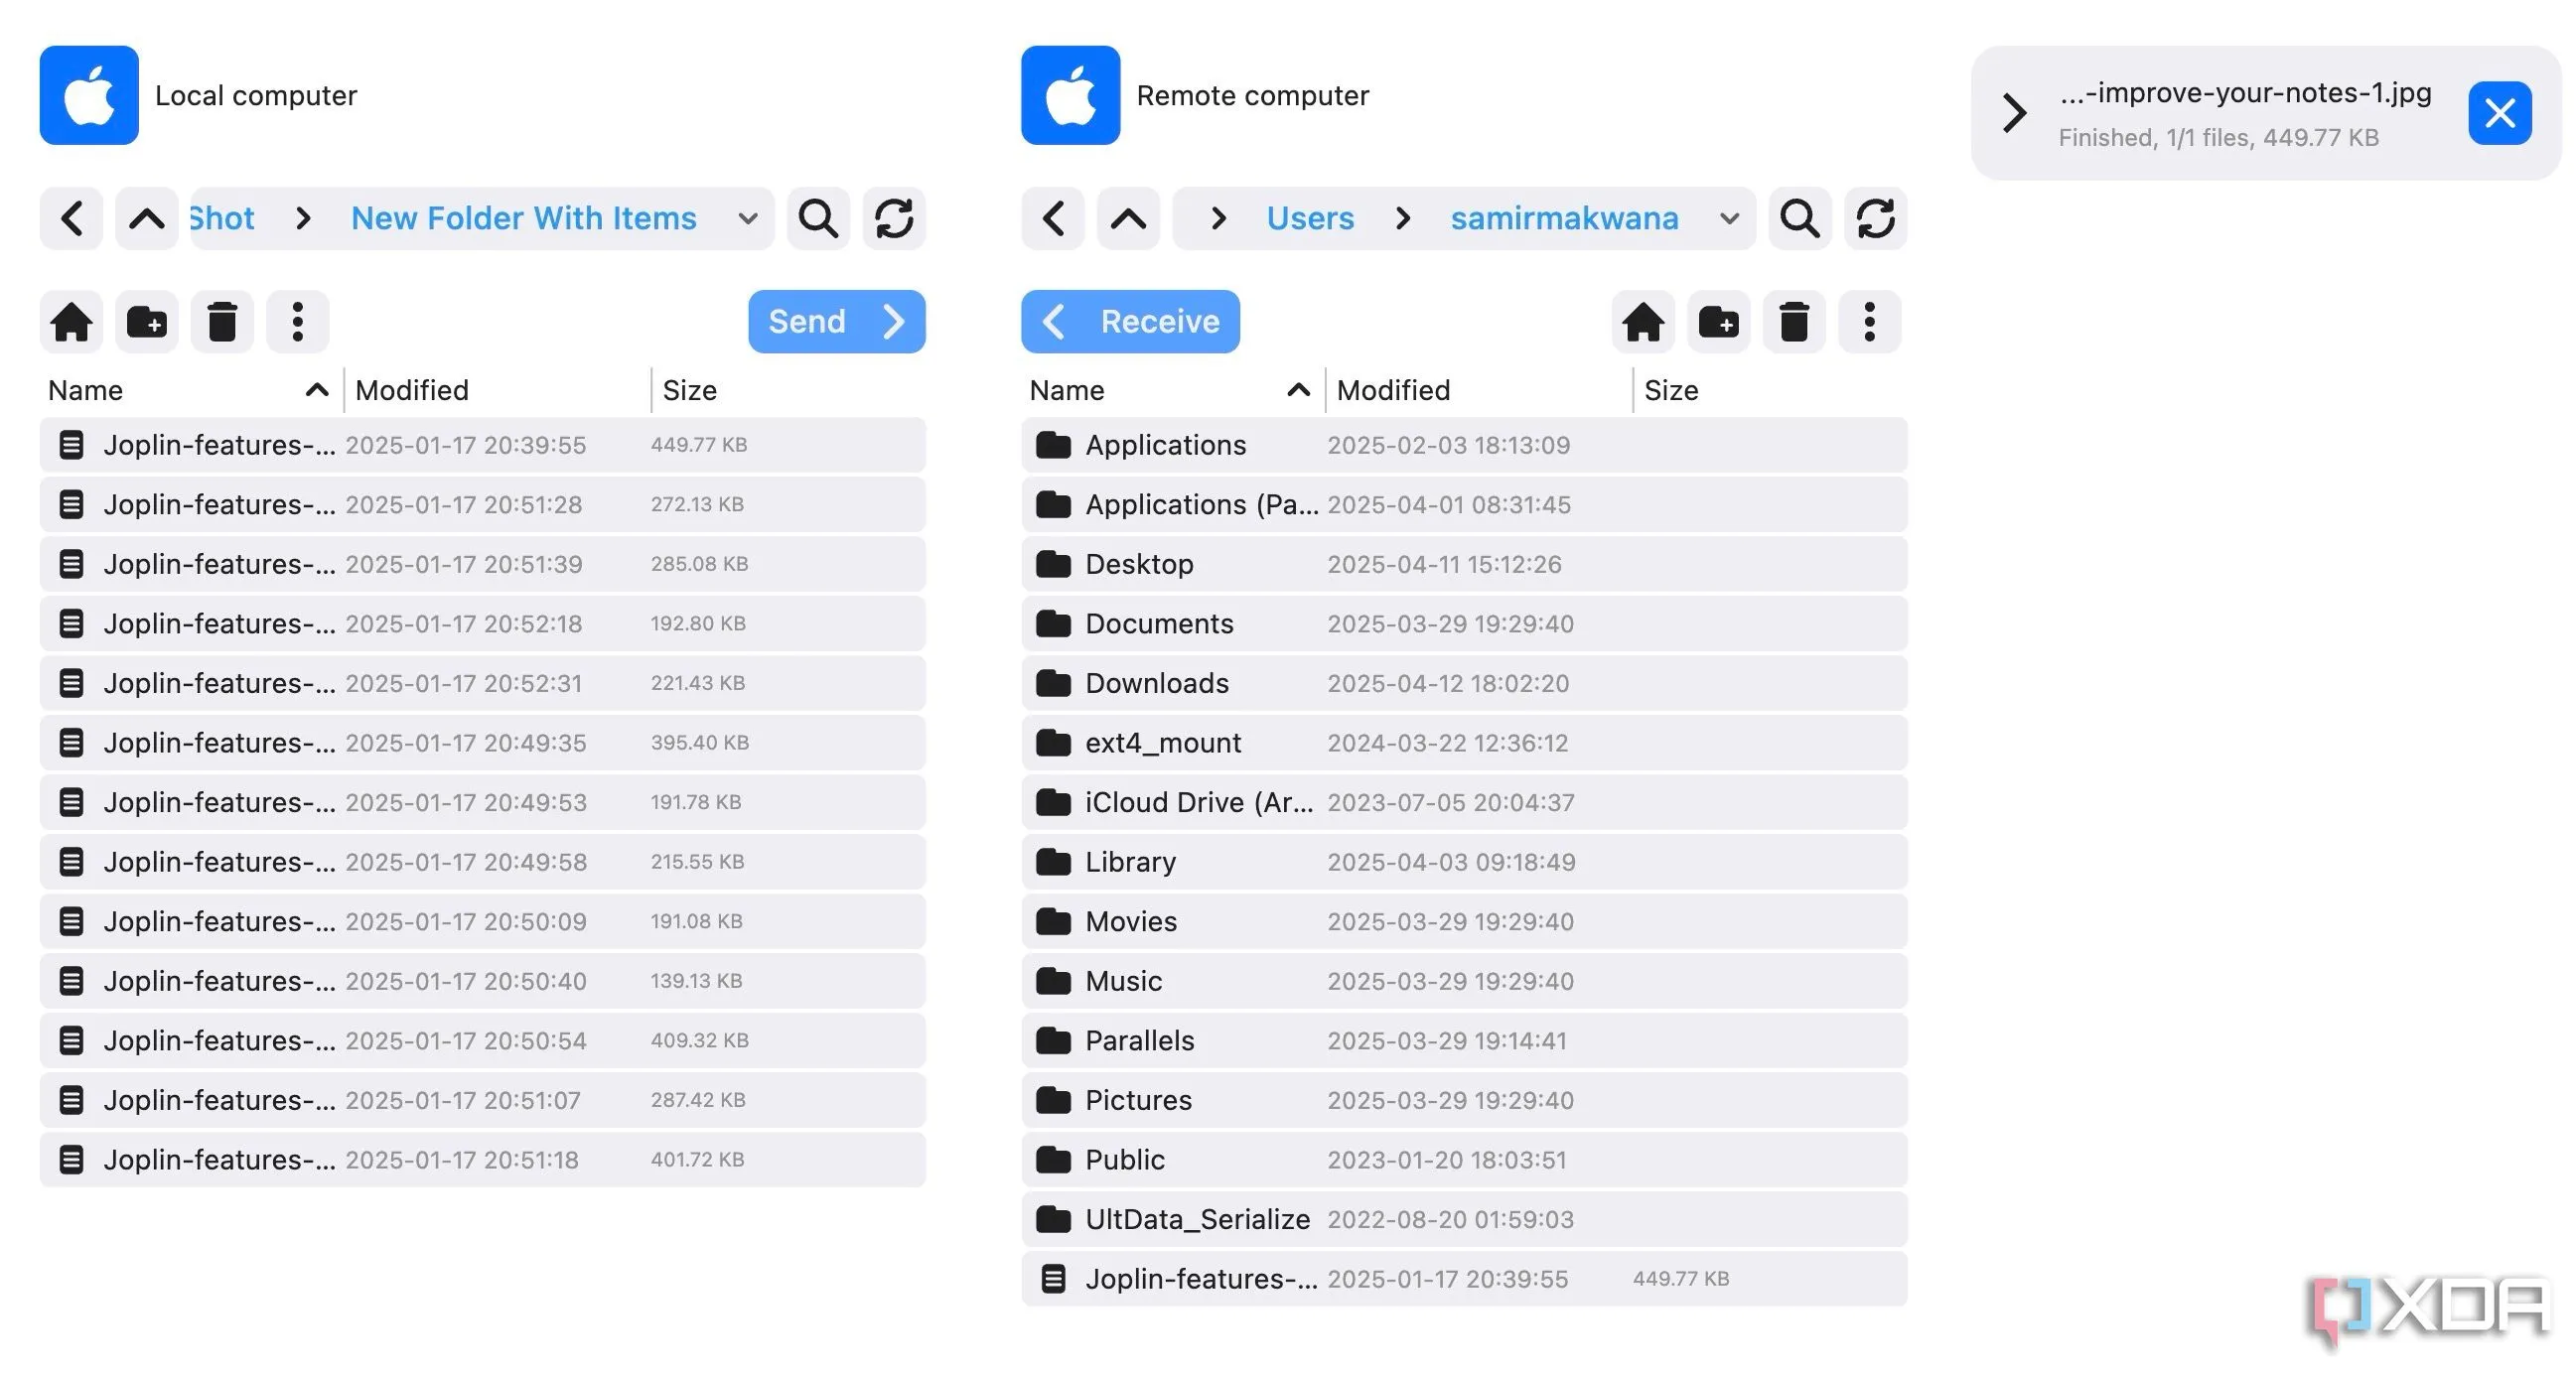Select local file sized 272.13 KB
The image size is (2576, 1376).
483,505
